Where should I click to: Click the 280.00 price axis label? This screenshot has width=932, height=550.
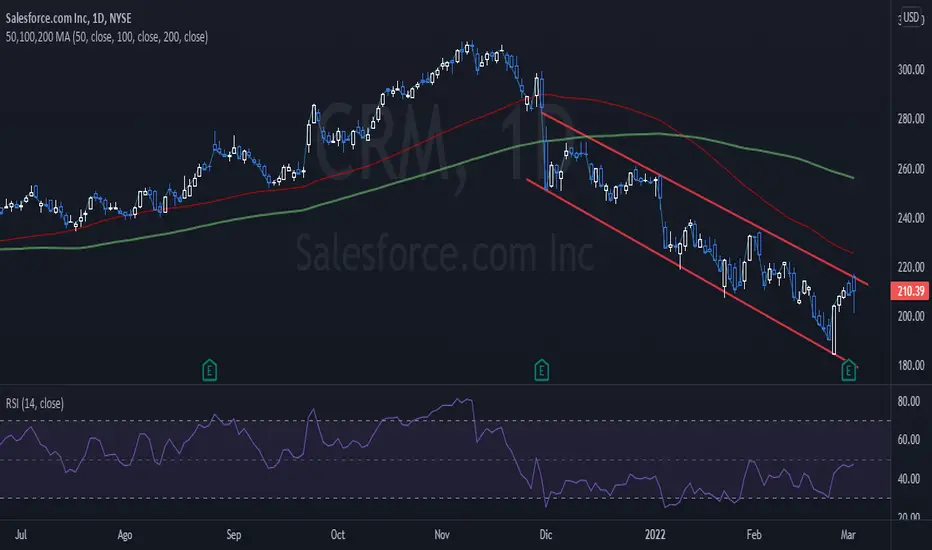911,119
